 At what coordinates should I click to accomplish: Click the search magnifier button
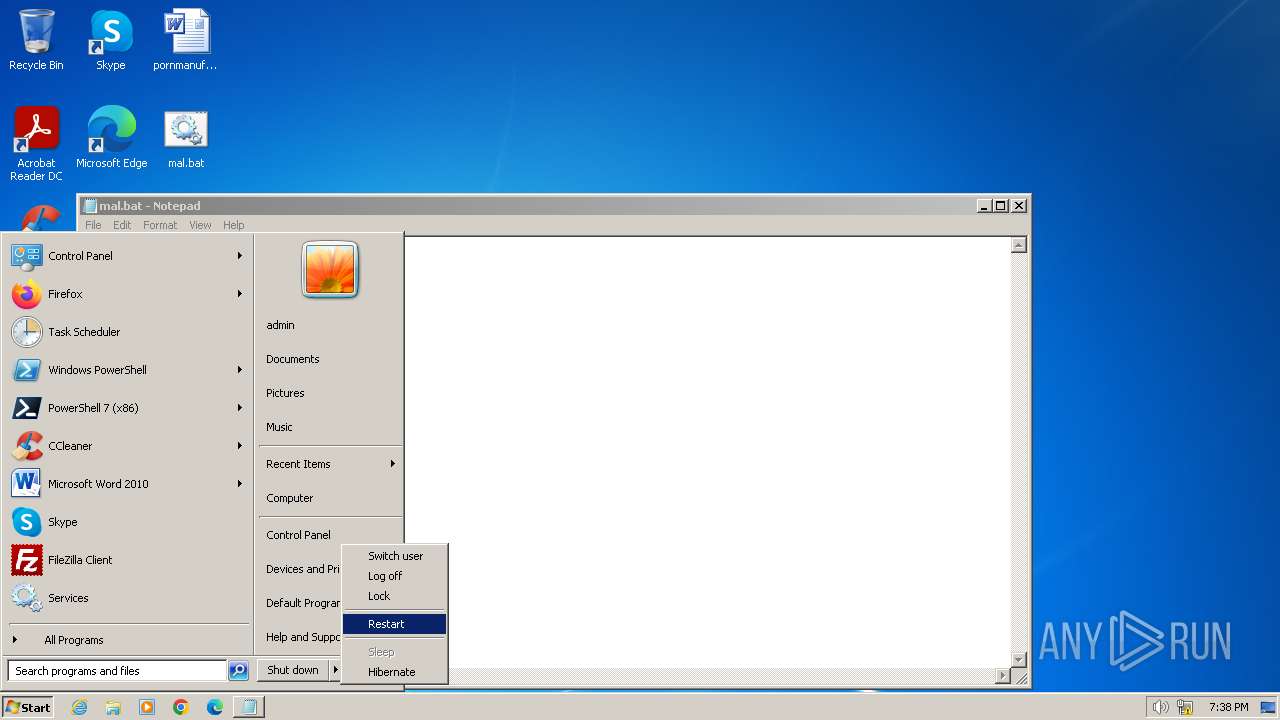pos(238,671)
